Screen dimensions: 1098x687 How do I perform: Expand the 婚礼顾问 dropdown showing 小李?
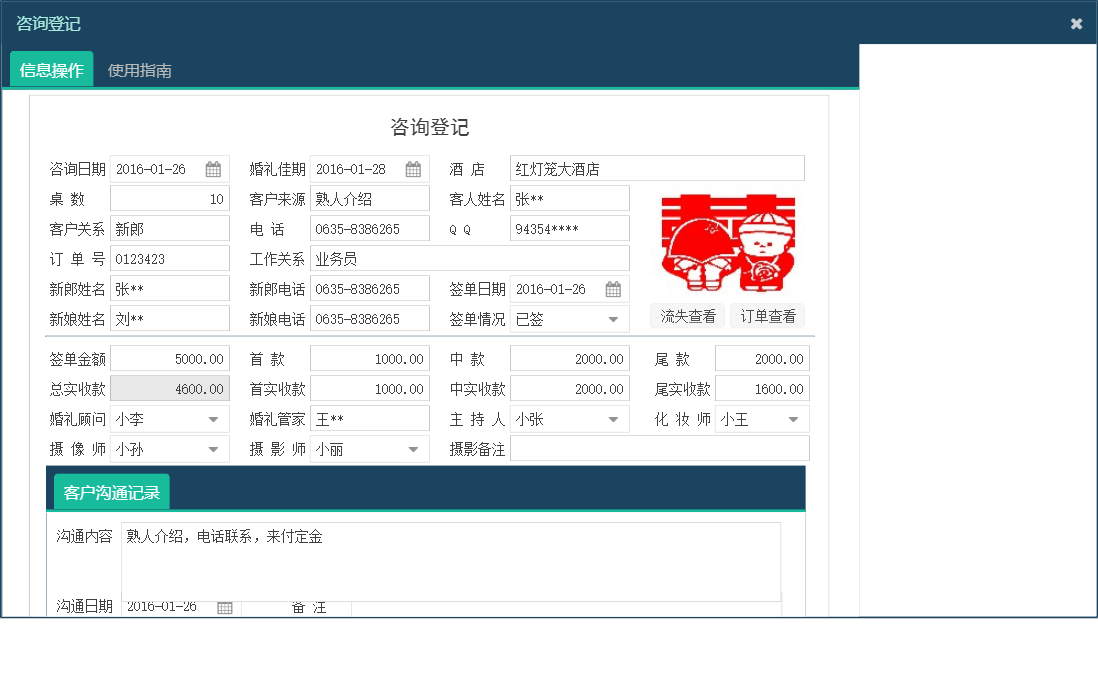pyautogui.click(x=213, y=418)
